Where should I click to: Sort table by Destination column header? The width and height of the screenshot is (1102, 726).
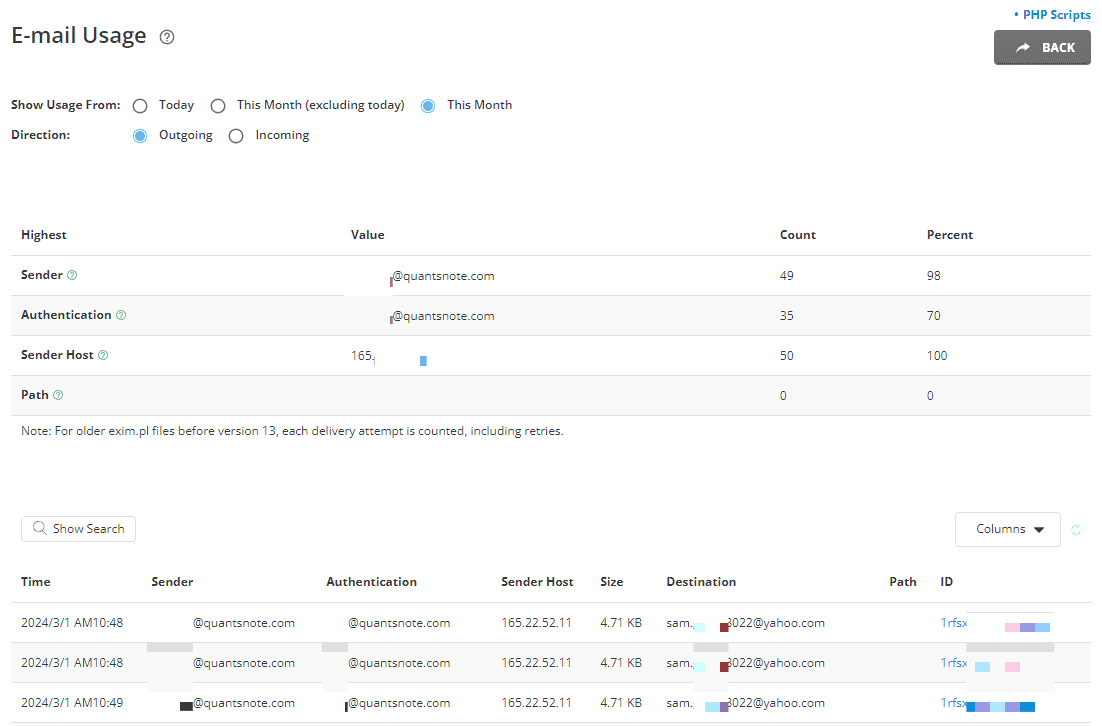tap(701, 582)
